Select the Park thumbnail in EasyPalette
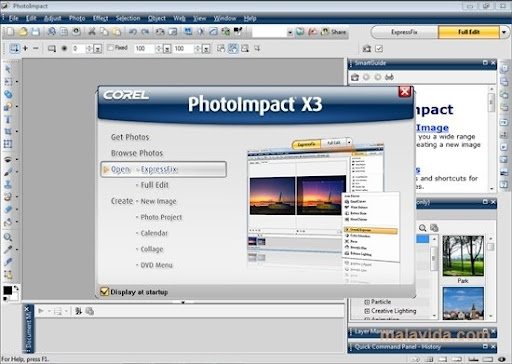 [463, 256]
